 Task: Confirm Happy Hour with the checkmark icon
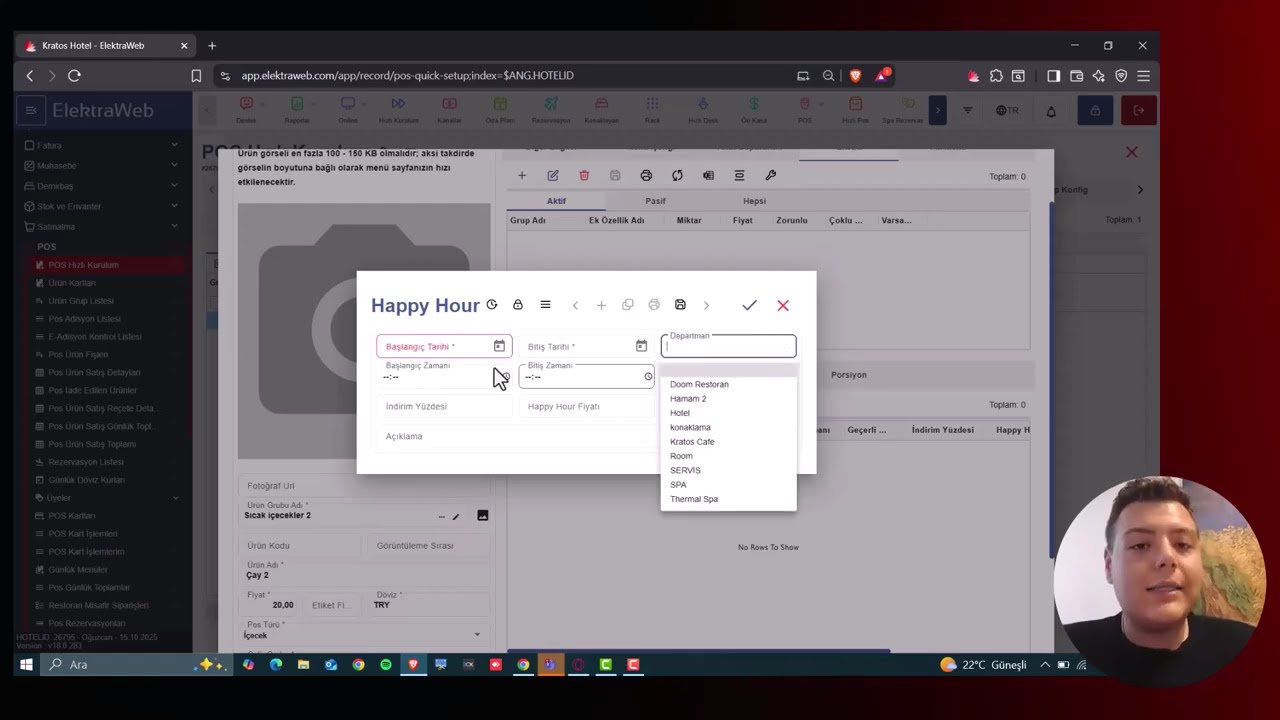(749, 305)
